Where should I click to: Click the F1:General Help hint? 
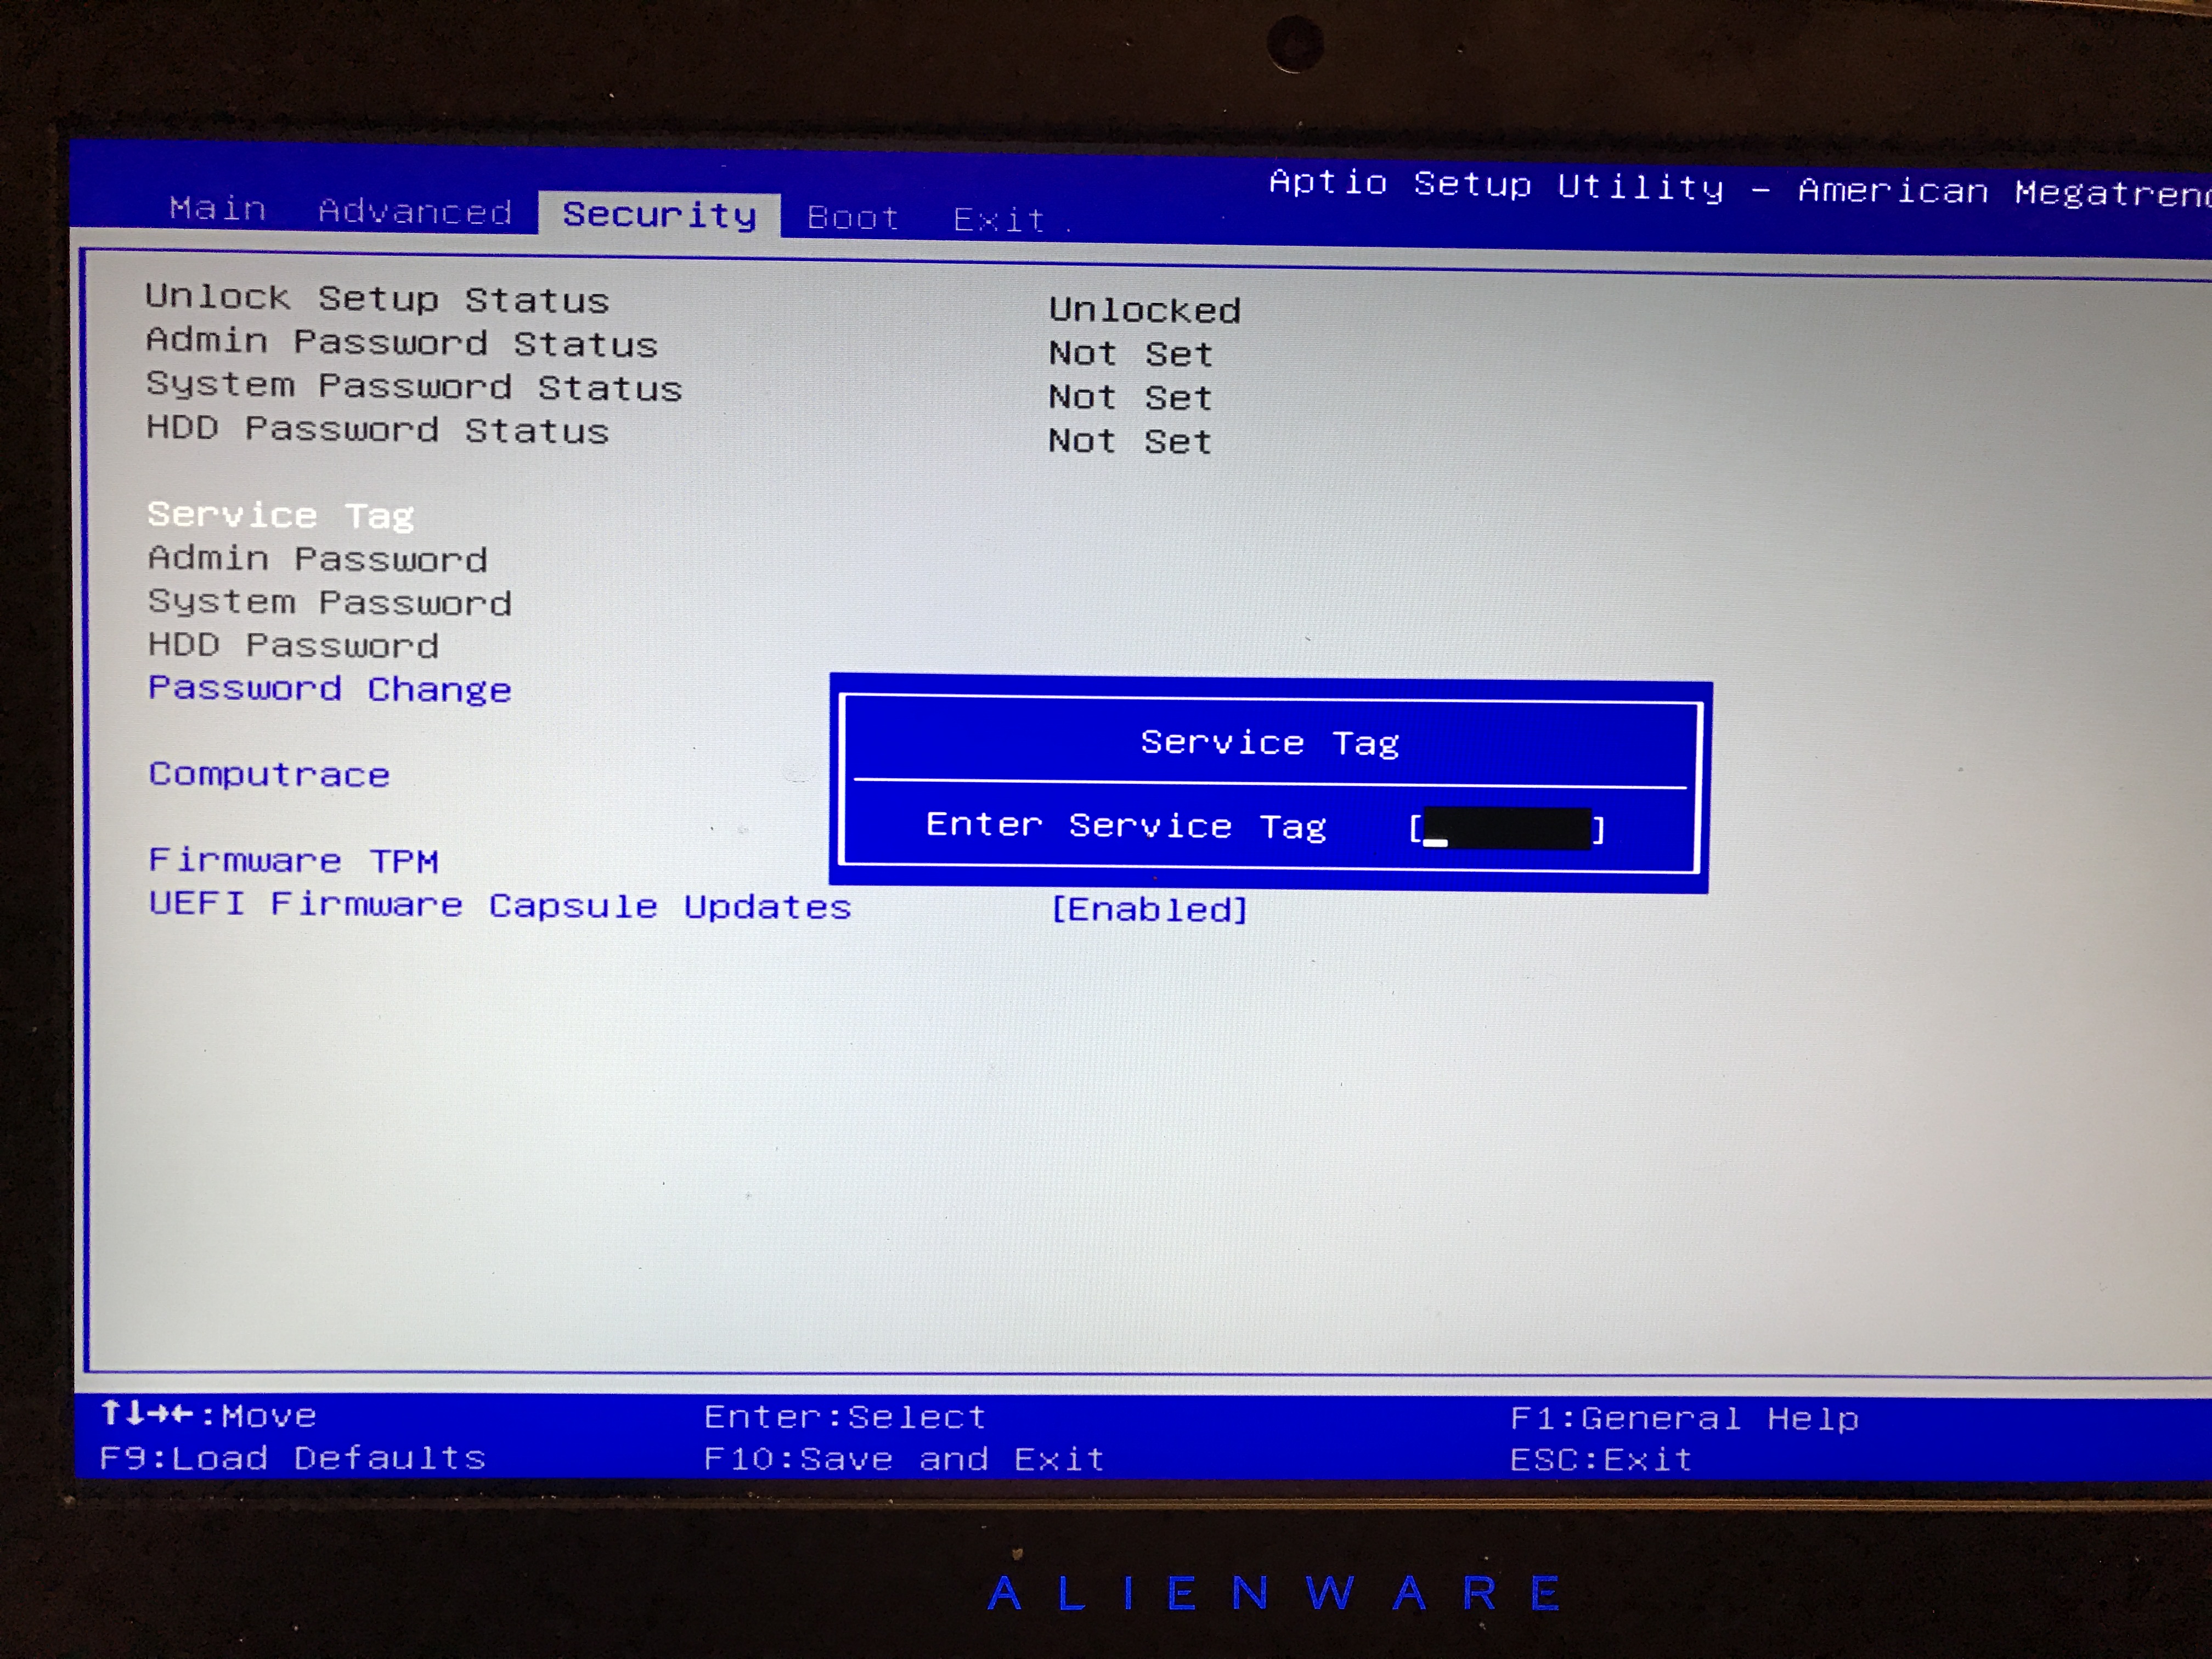tap(1684, 1418)
